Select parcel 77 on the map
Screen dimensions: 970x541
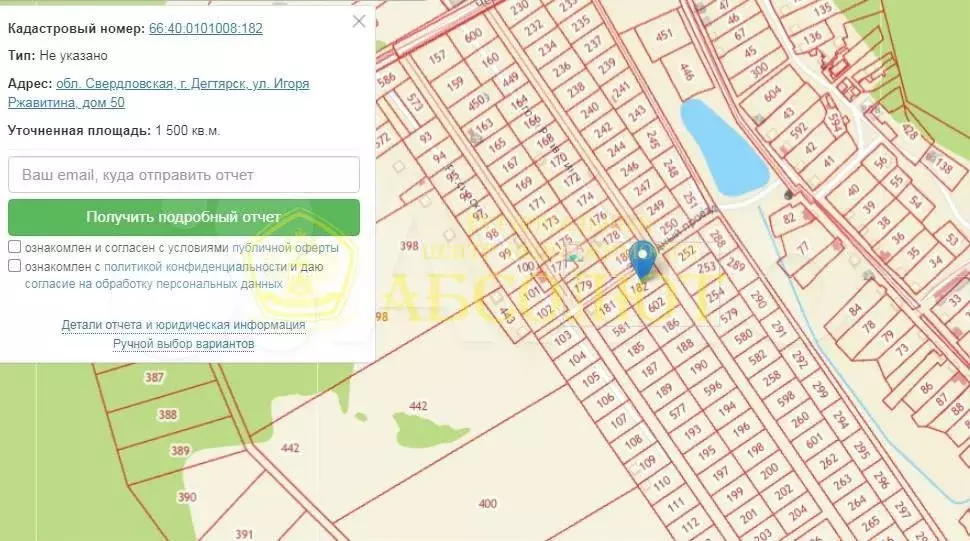[802, 249]
